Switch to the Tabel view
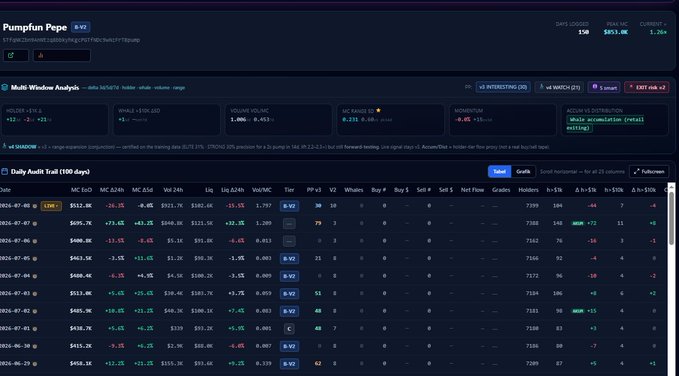The height and width of the screenshot is (376, 679). pos(499,172)
